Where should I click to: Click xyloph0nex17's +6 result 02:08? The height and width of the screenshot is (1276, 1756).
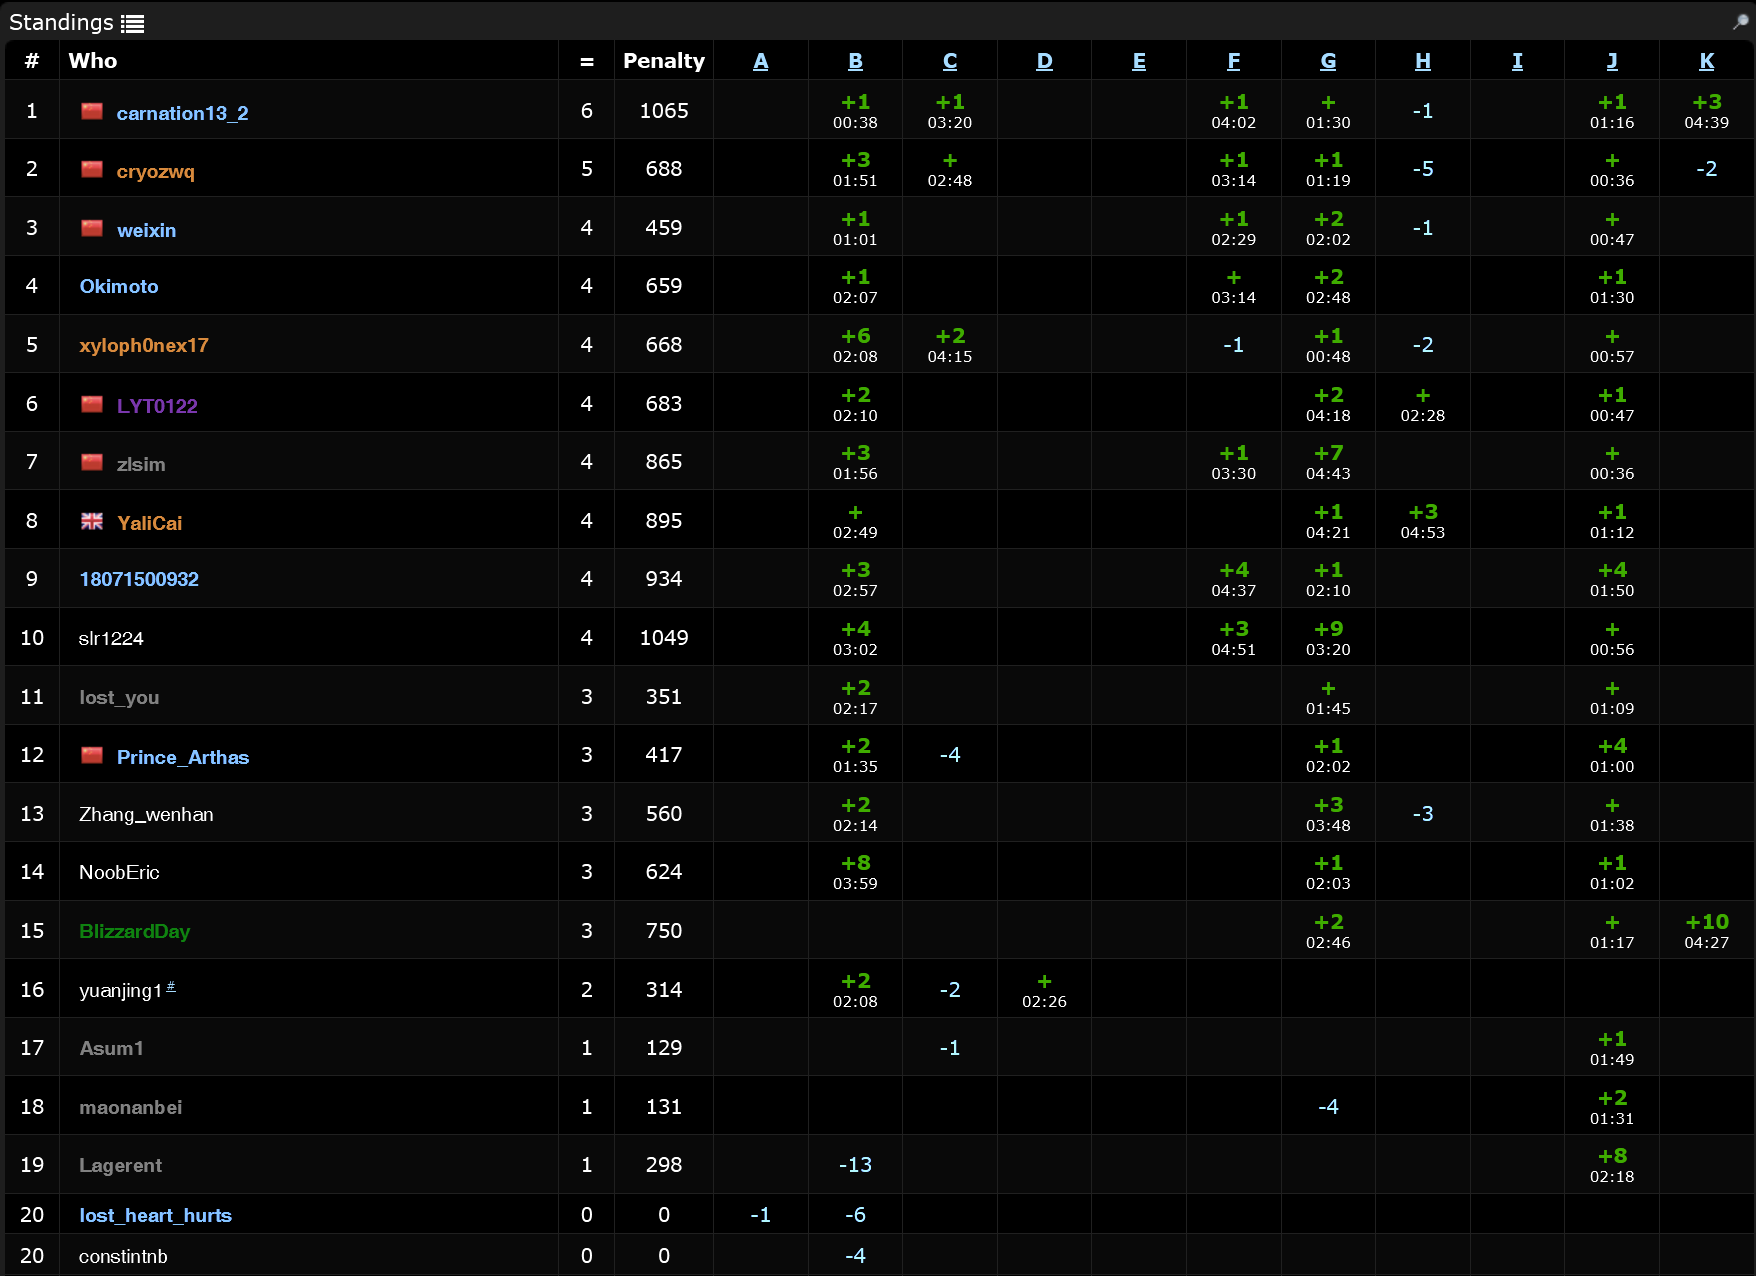pos(856,345)
